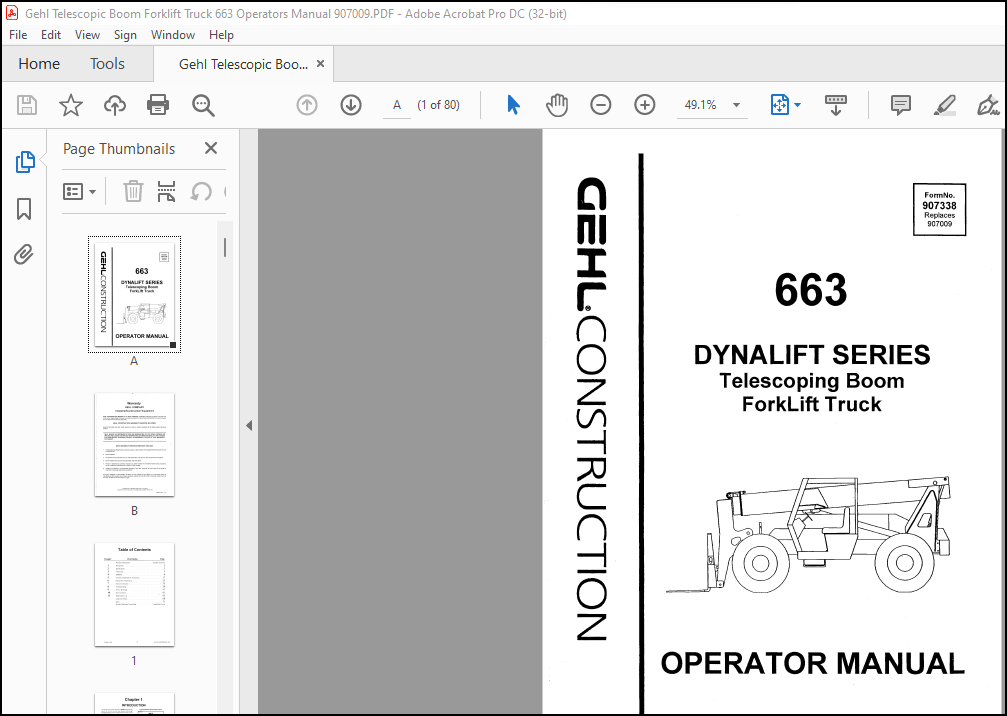Open the Sign pen tool
The width and height of the screenshot is (1007, 716).
click(x=988, y=105)
